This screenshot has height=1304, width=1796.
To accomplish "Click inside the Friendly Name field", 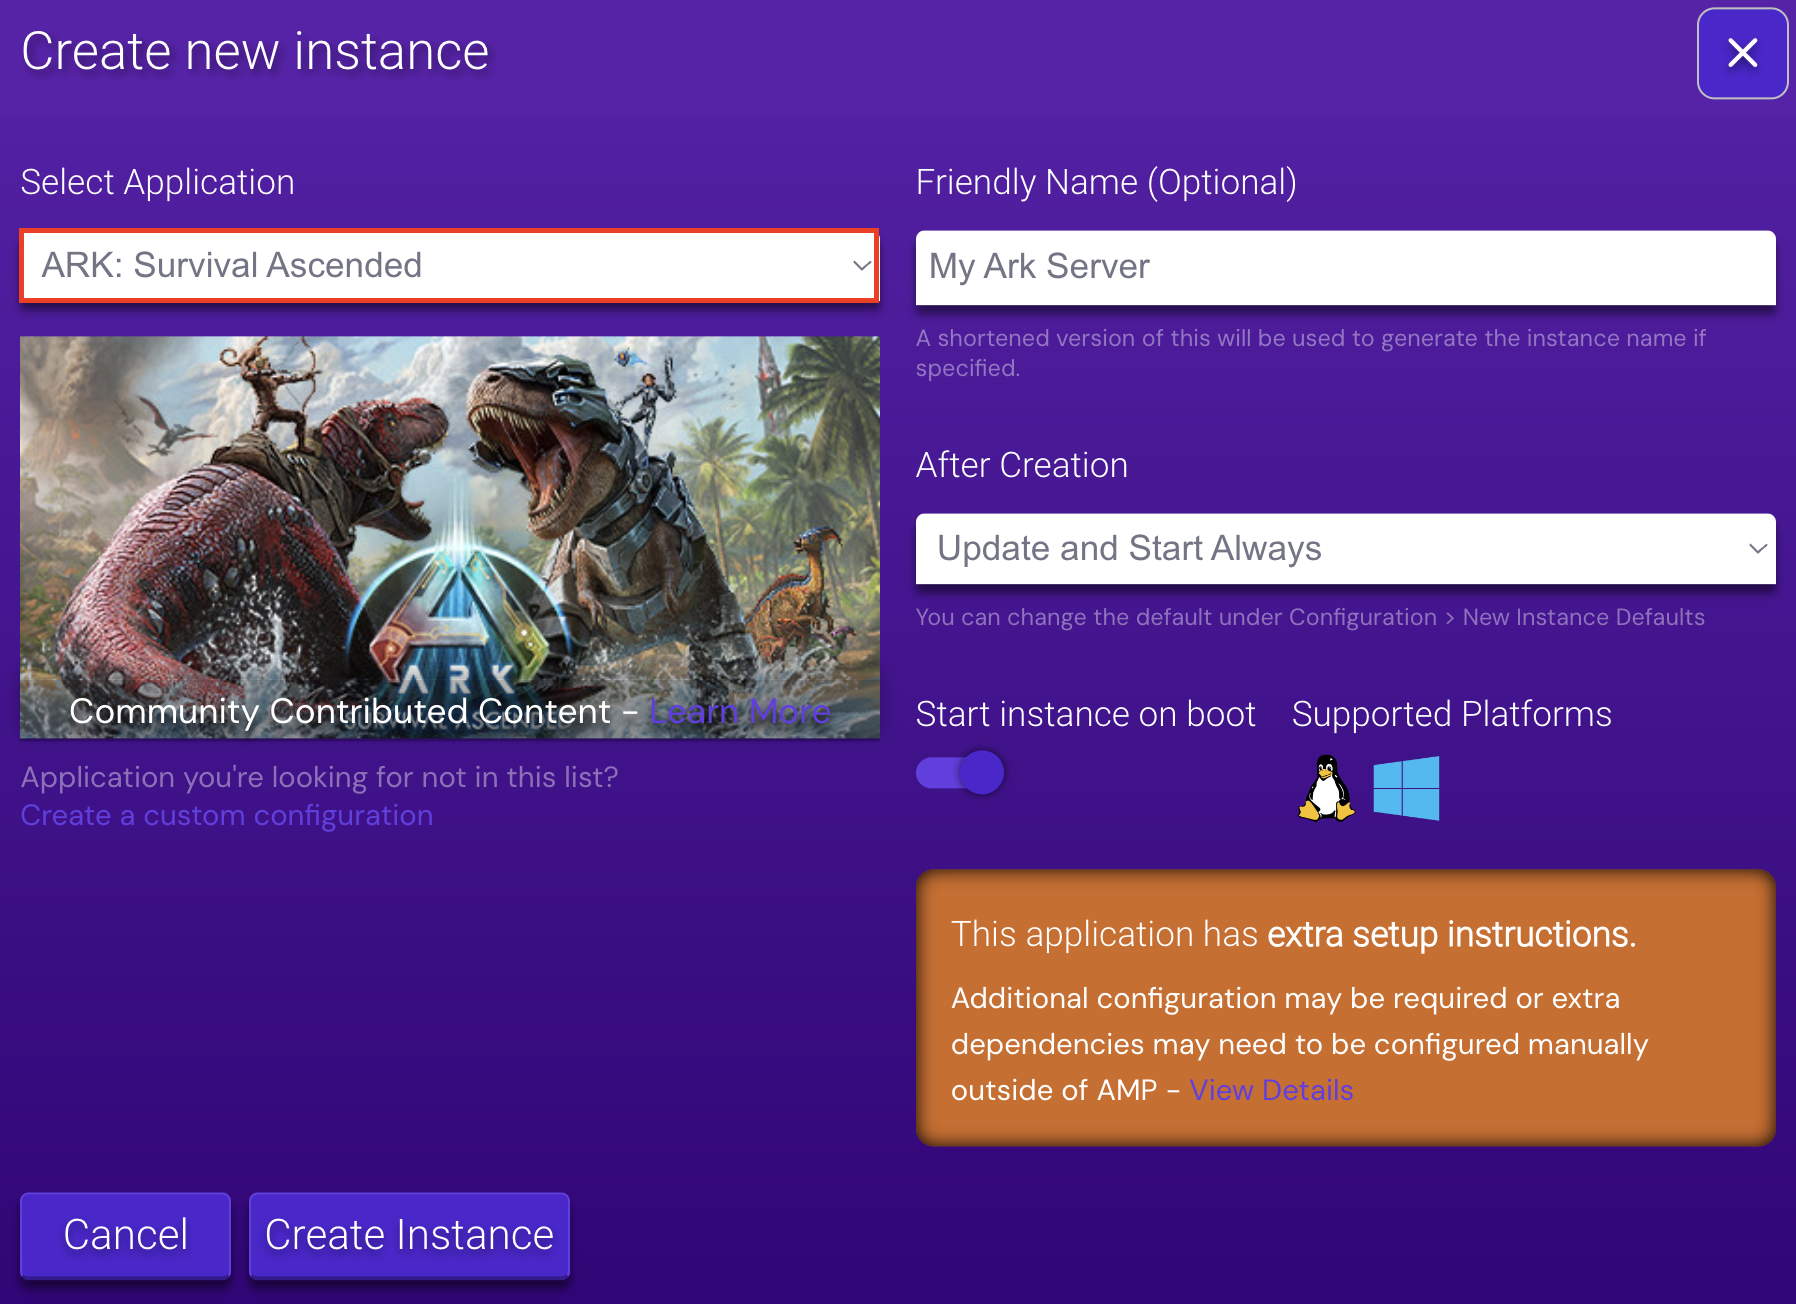I will [x=1344, y=267].
